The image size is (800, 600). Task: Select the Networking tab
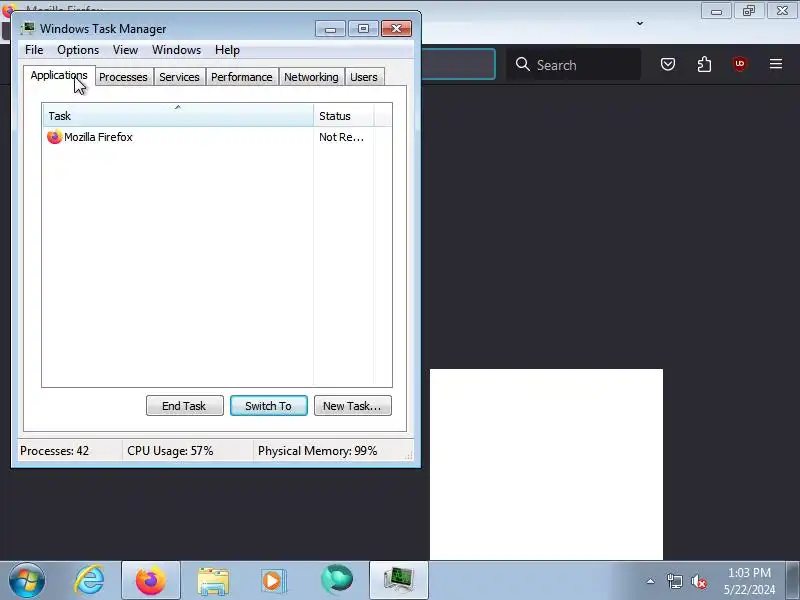pos(311,77)
